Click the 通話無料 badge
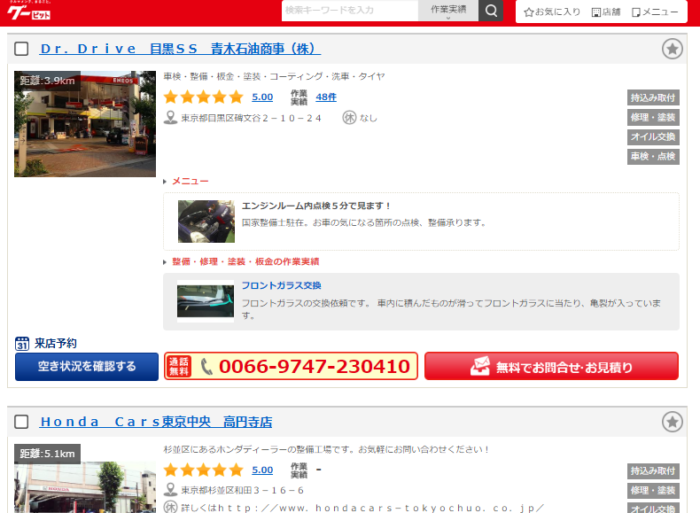This screenshot has width=700, height=513. click(x=179, y=367)
